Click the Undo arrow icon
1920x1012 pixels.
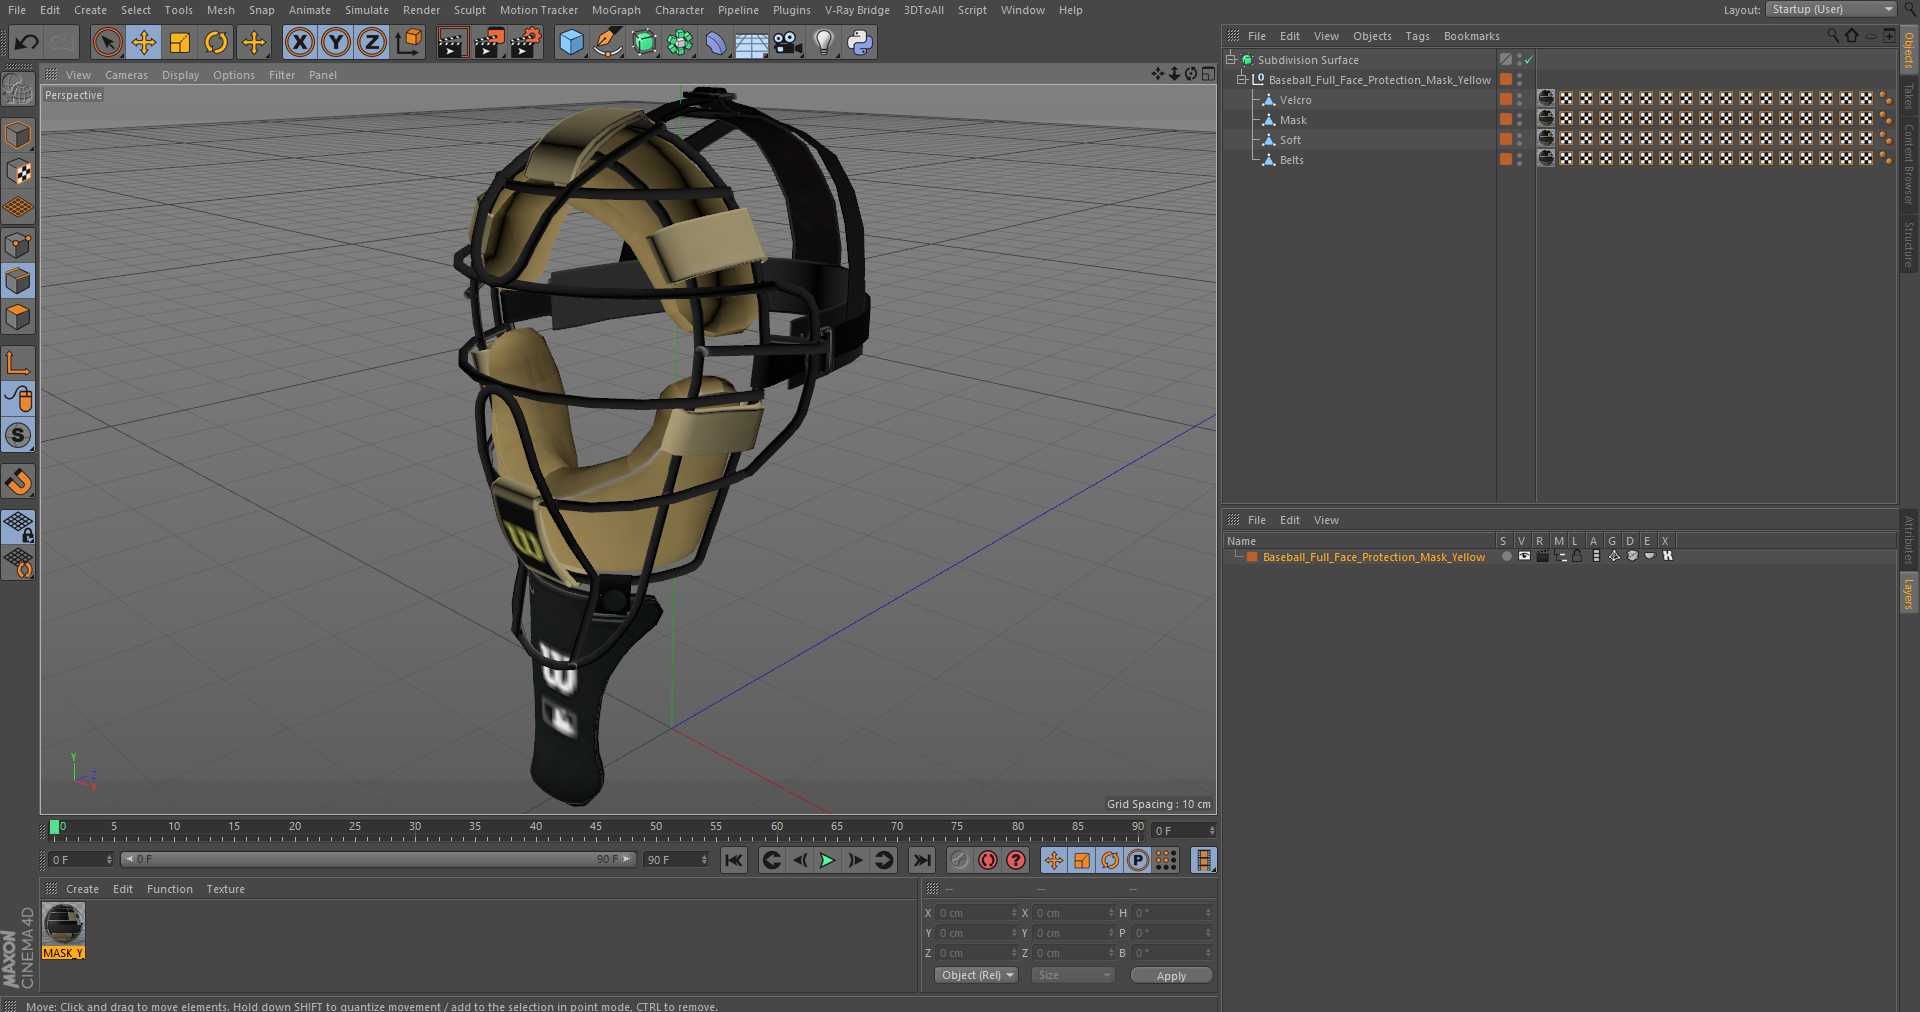[x=27, y=42]
